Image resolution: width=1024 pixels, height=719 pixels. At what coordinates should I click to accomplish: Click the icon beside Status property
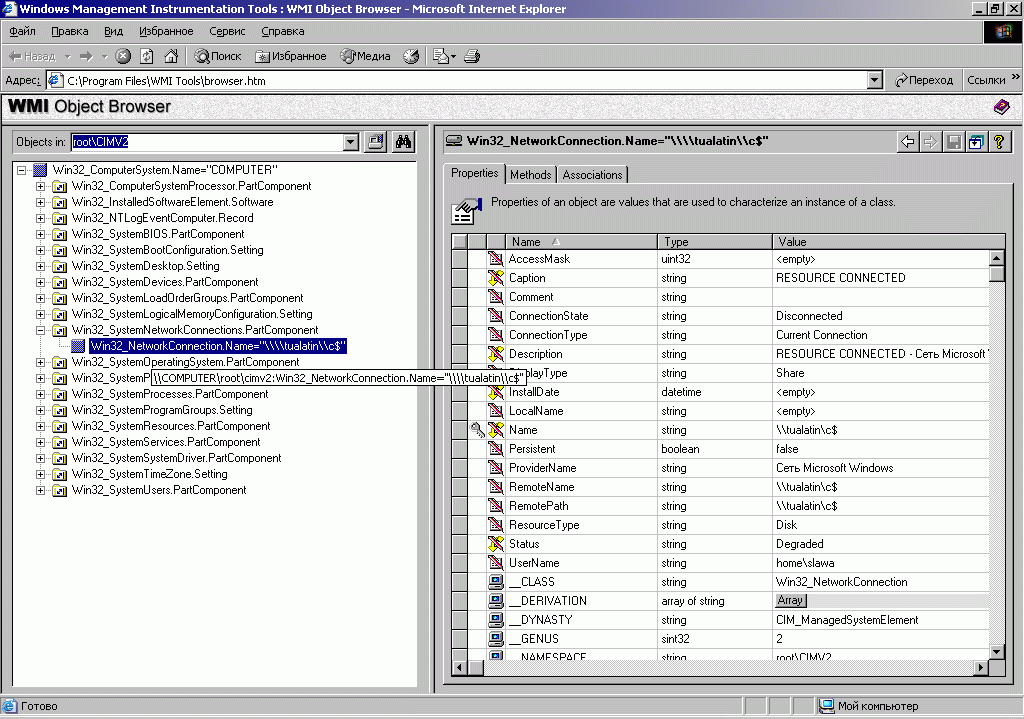point(496,543)
